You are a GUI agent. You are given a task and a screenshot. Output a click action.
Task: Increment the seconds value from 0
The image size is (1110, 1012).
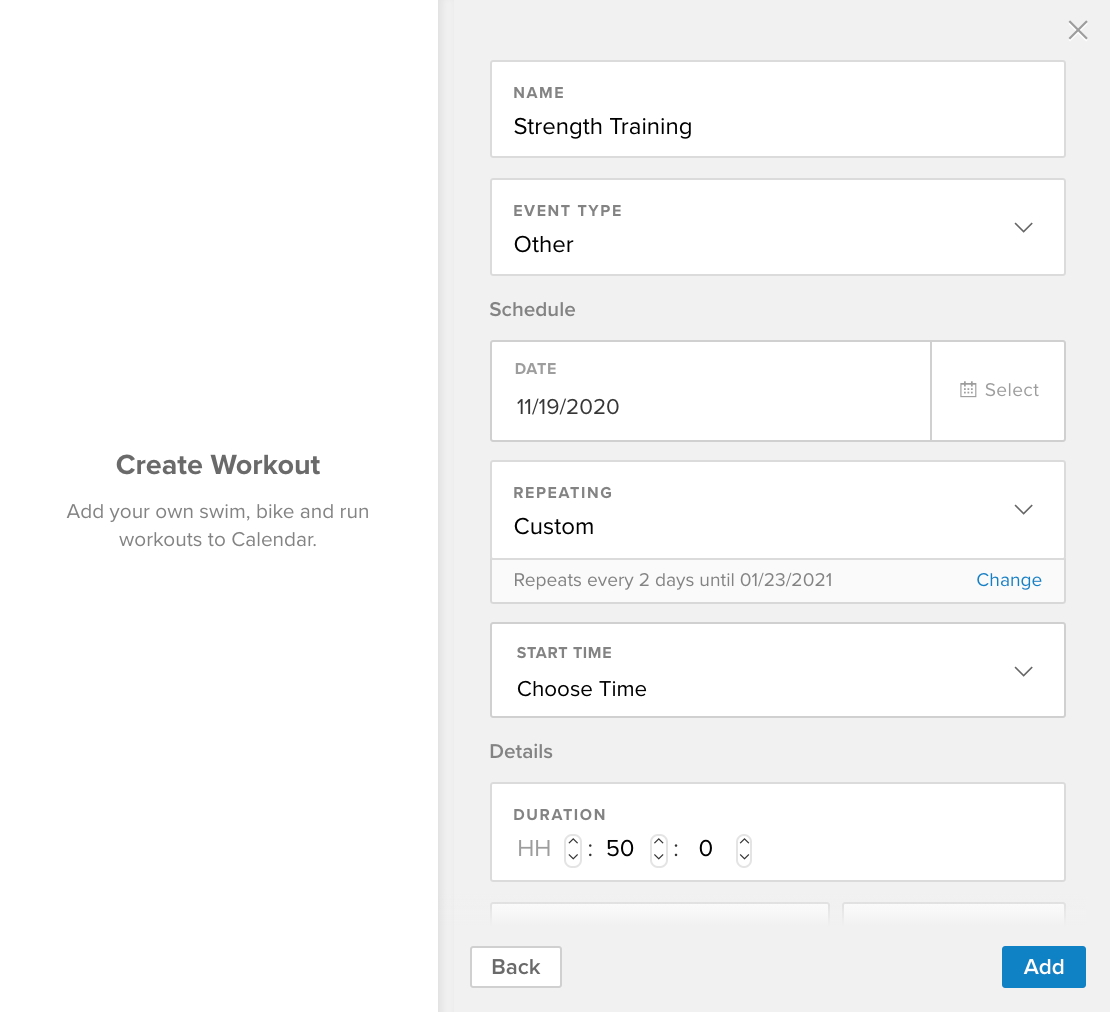click(x=744, y=841)
